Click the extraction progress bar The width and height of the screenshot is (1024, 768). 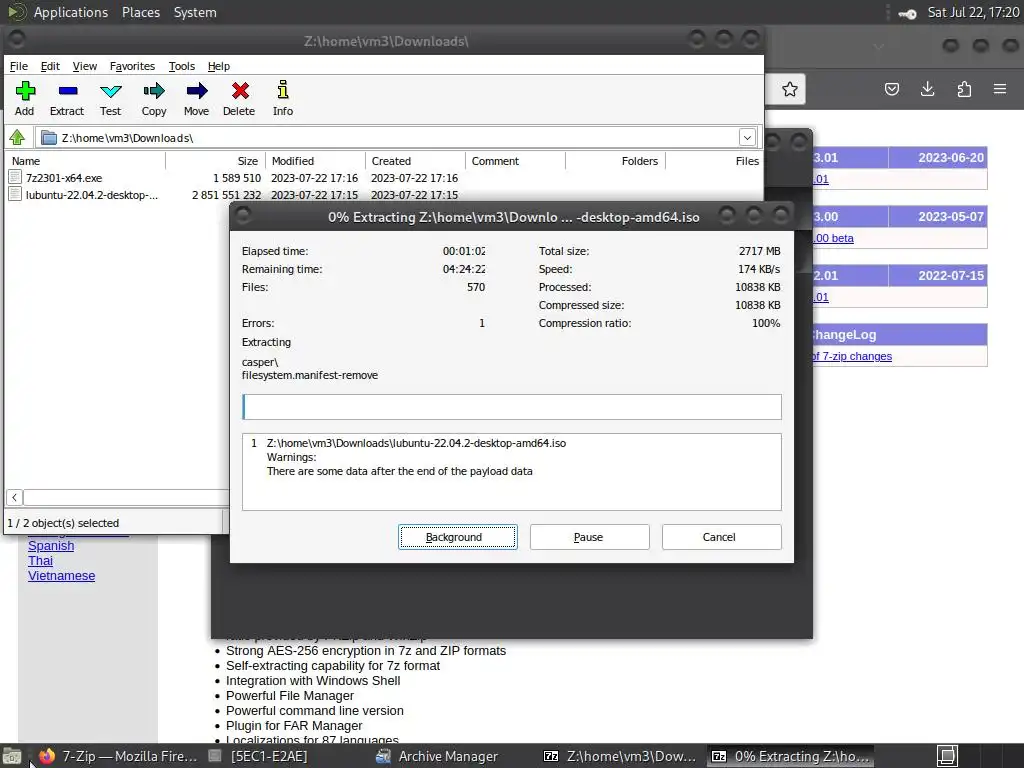pyautogui.click(x=511, y=407)
